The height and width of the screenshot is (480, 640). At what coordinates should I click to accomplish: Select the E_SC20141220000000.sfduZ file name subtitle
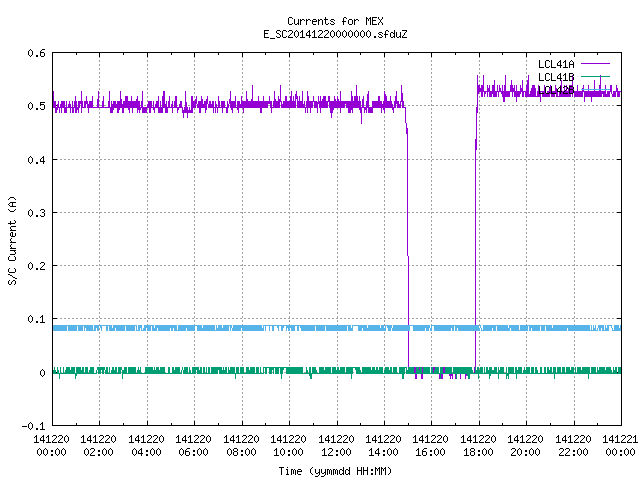(335, 34)
